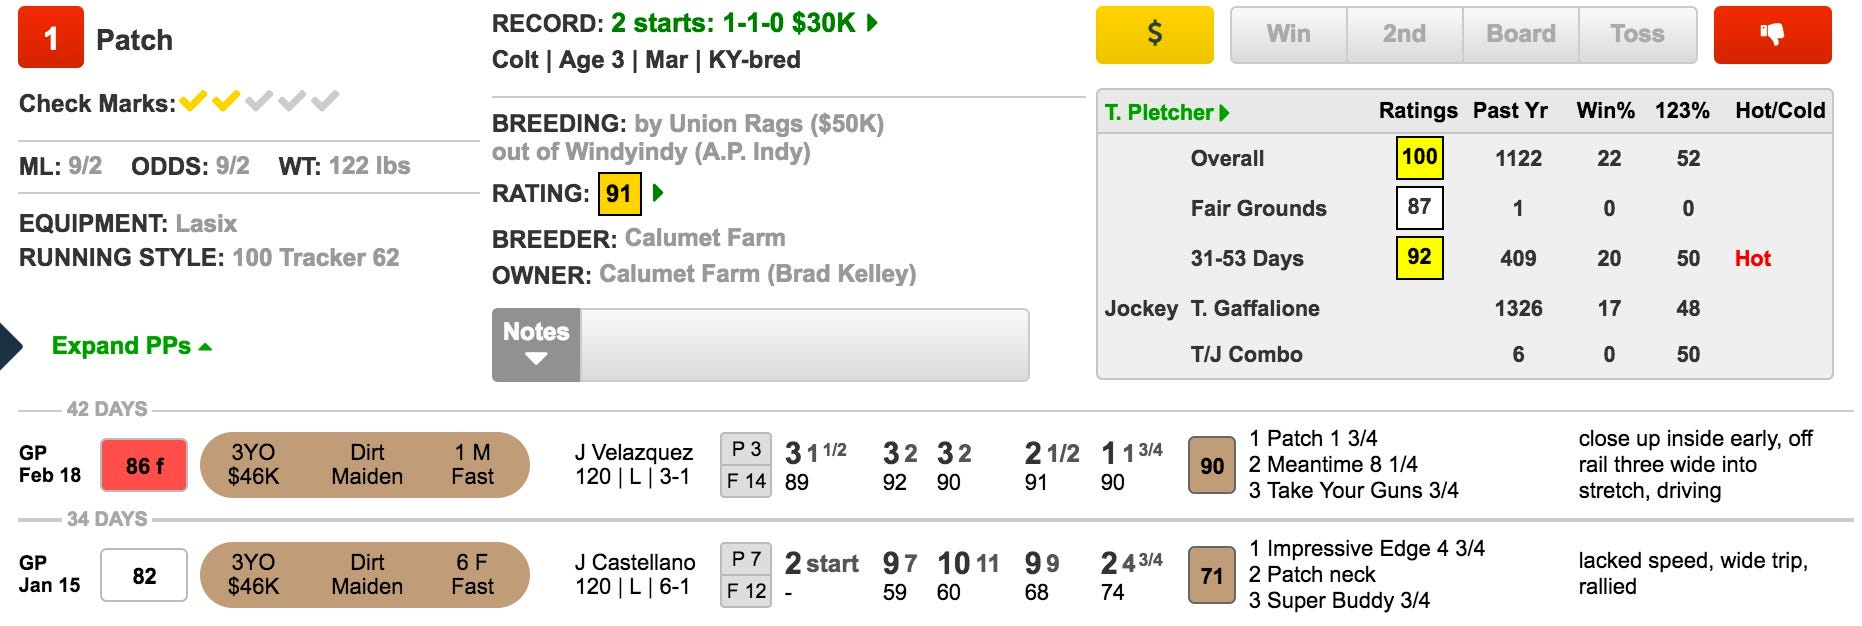Type in the Notes text field
1862x626 pixels.
pyautogui.click(x=804, y=345)
